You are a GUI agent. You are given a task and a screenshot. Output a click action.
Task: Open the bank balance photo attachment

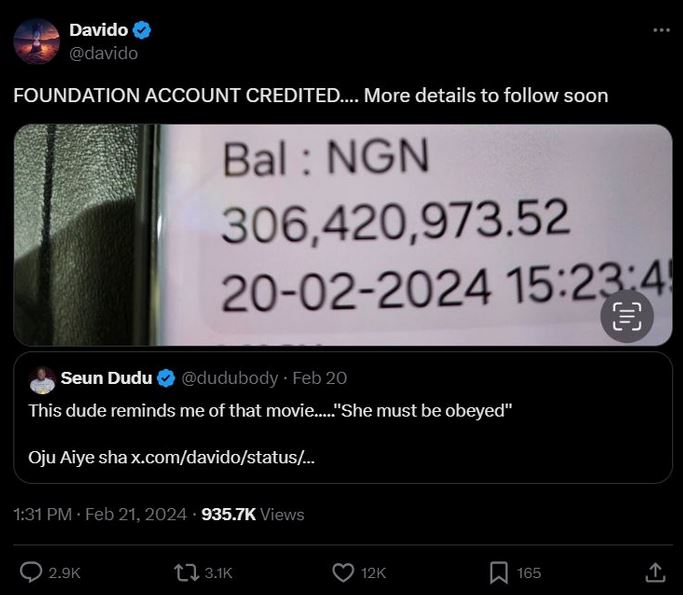click(x=343, y=235)
